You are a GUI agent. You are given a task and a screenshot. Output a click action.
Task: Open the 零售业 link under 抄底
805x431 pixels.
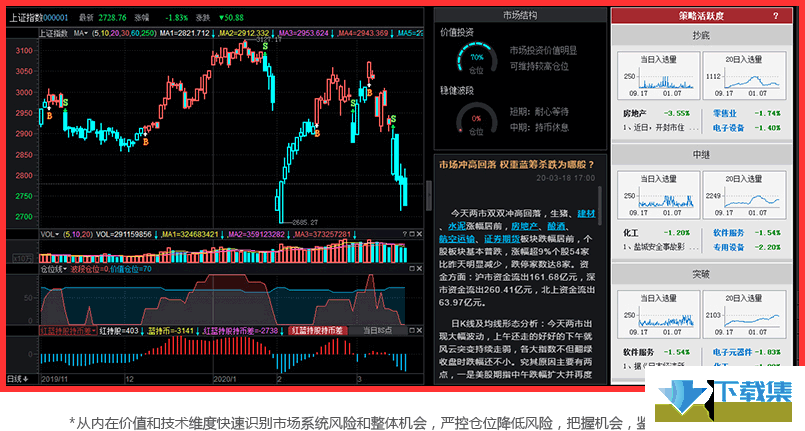(724, 113)
